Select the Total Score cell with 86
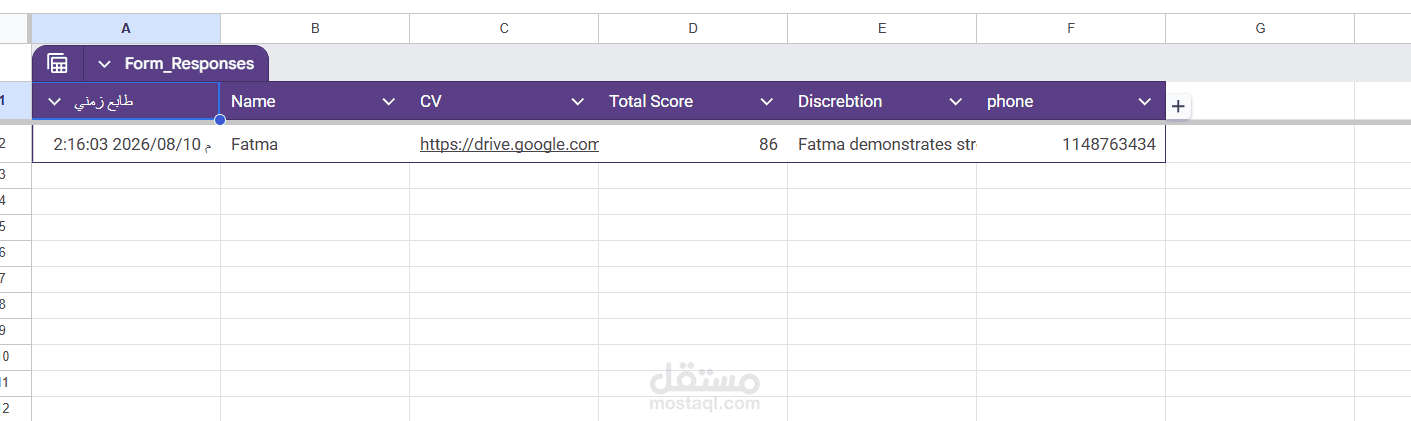 pyautogui.click(x=693, y=144)
